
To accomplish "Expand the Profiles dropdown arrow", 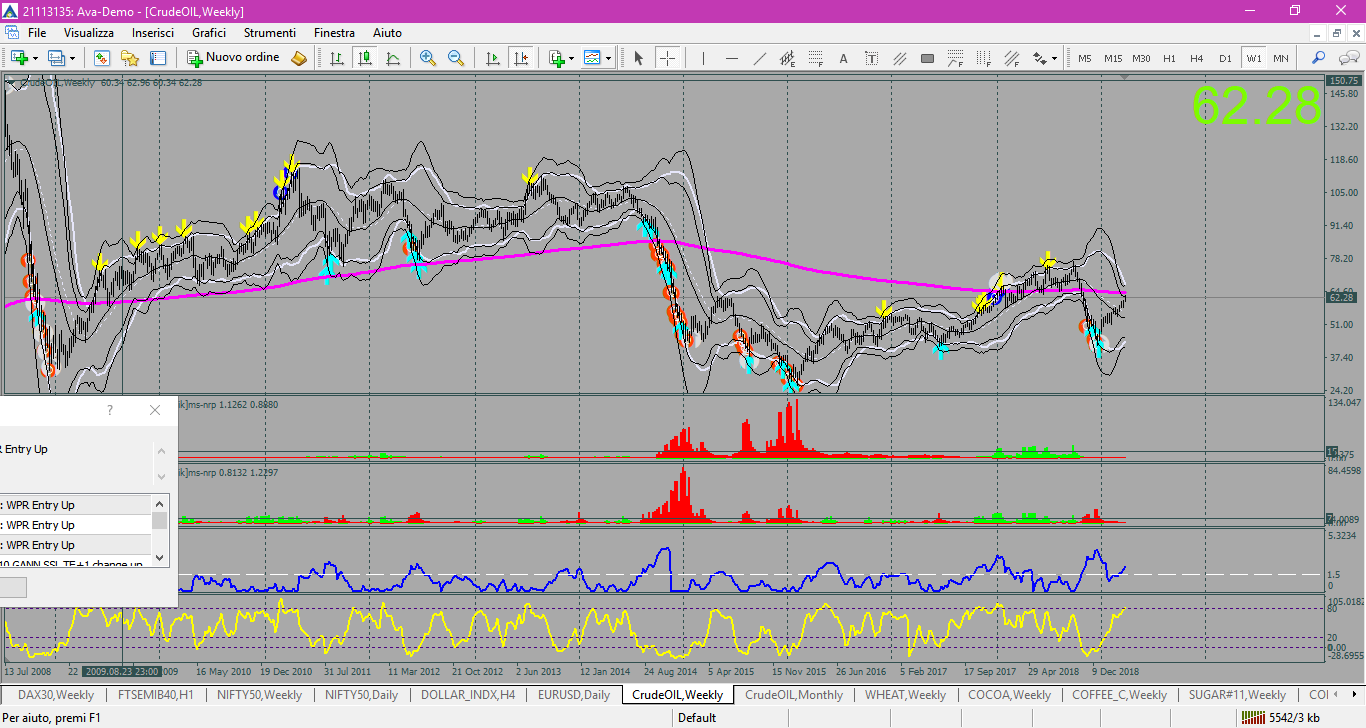I will point(72,58).
